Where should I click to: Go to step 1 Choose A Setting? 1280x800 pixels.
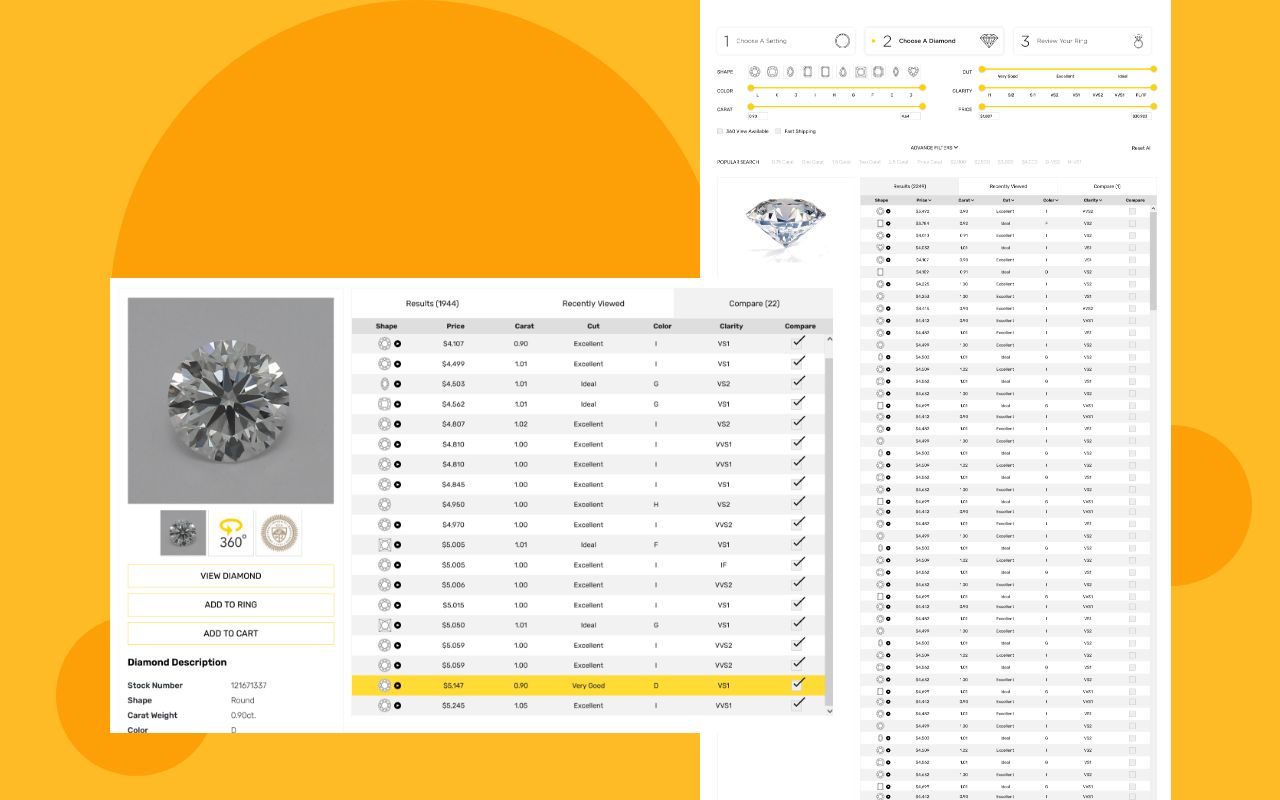click(x=786, y=41)
